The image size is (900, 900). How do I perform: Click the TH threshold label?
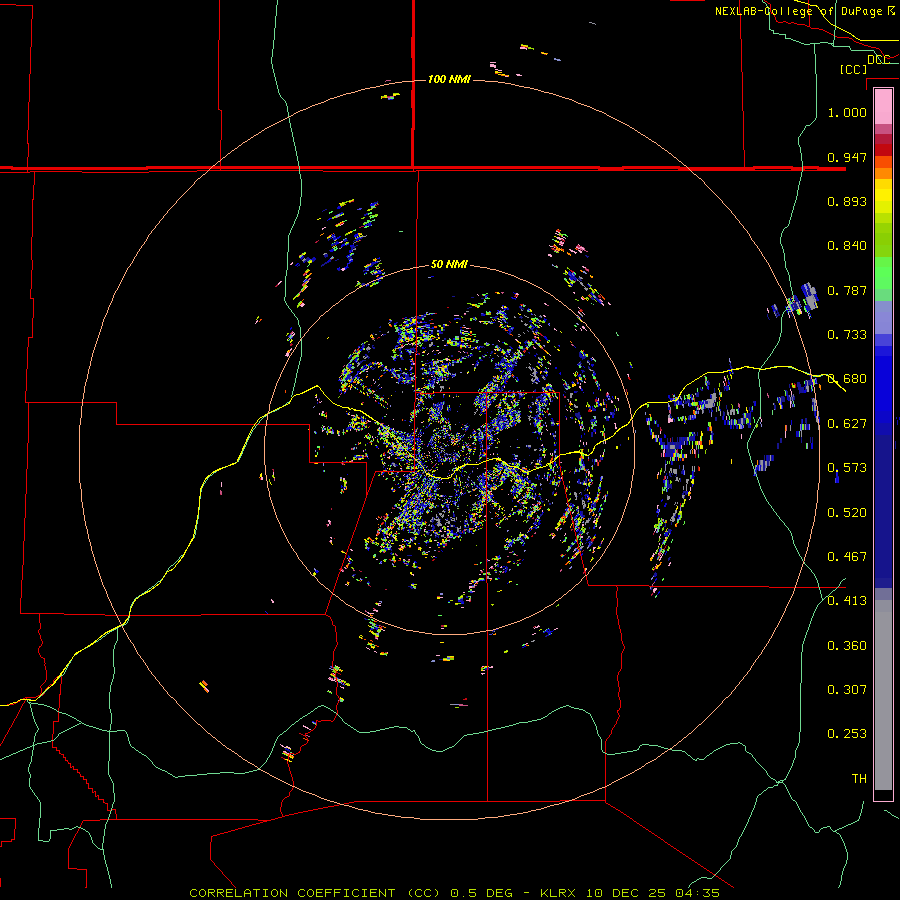tap(859, 779)
